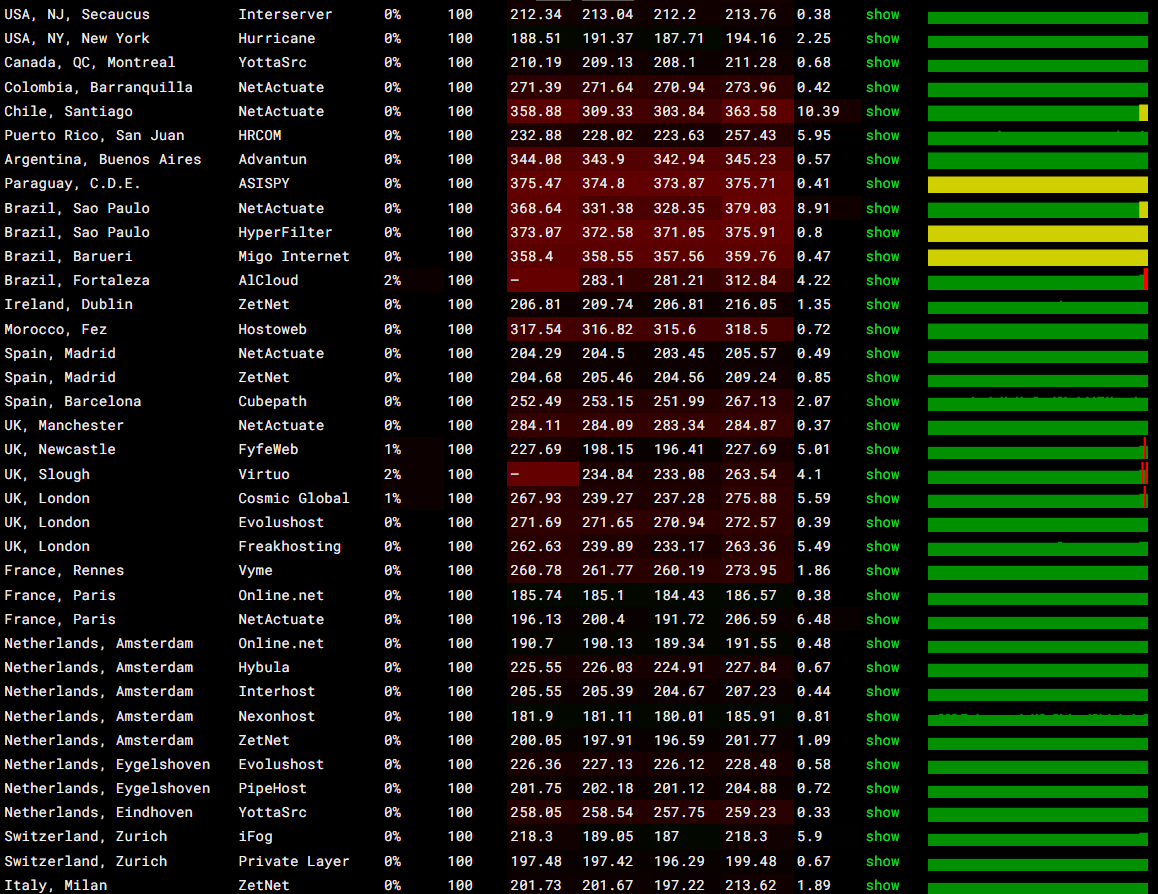
Task: Click latency graph bar for Fortaleza AlCloud
Action: pyautogui.click(x=1038, y=282)
